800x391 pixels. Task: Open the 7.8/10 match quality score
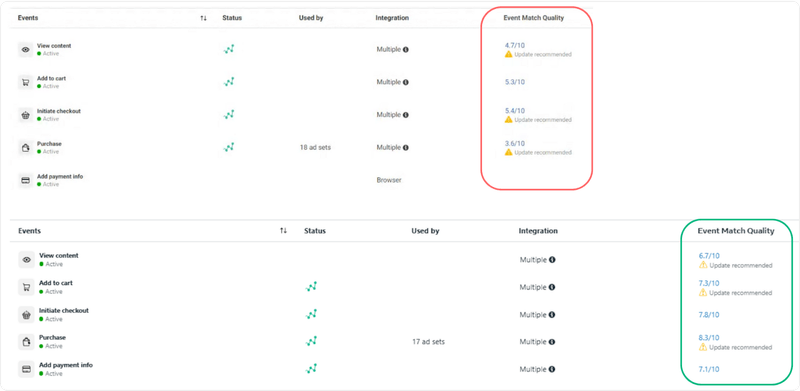tap(709, 315)
